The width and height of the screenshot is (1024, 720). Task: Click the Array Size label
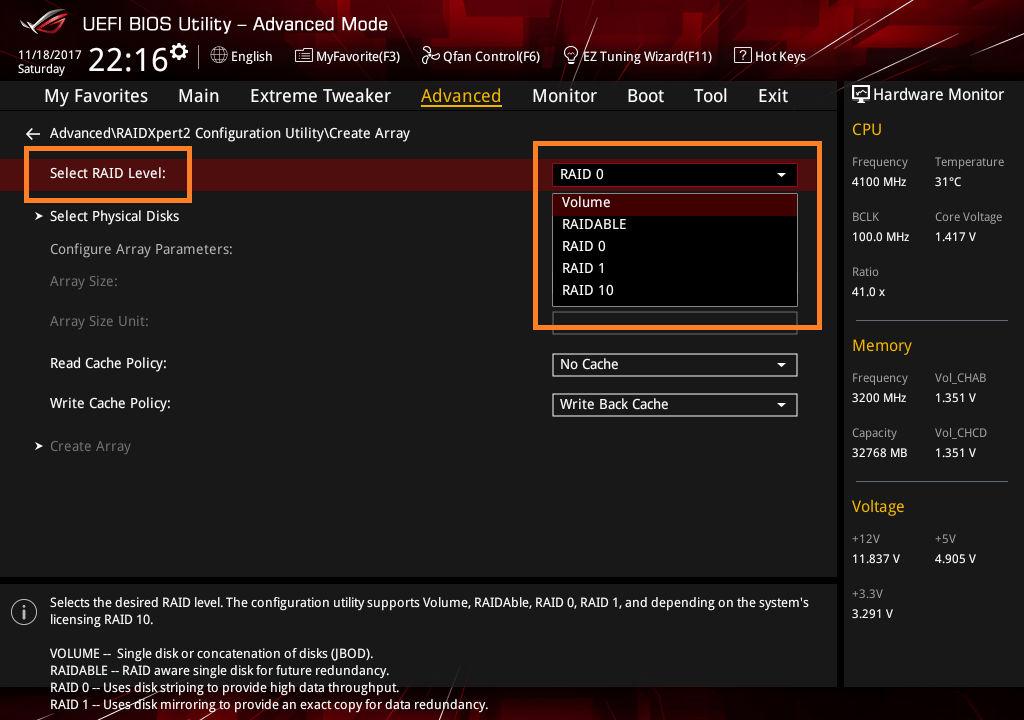click(84, 282)
